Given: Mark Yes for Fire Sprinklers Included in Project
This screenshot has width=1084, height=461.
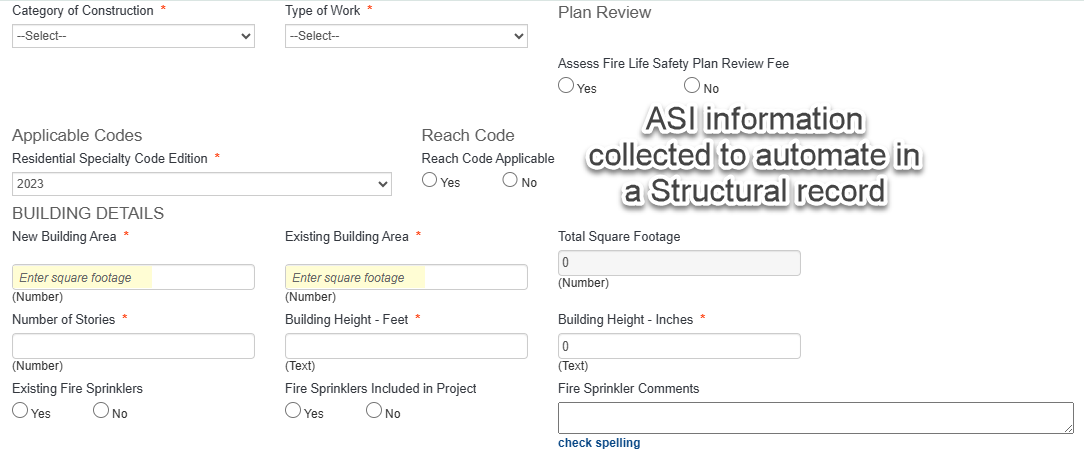Looking at the screenshot, I should [293, 411].
